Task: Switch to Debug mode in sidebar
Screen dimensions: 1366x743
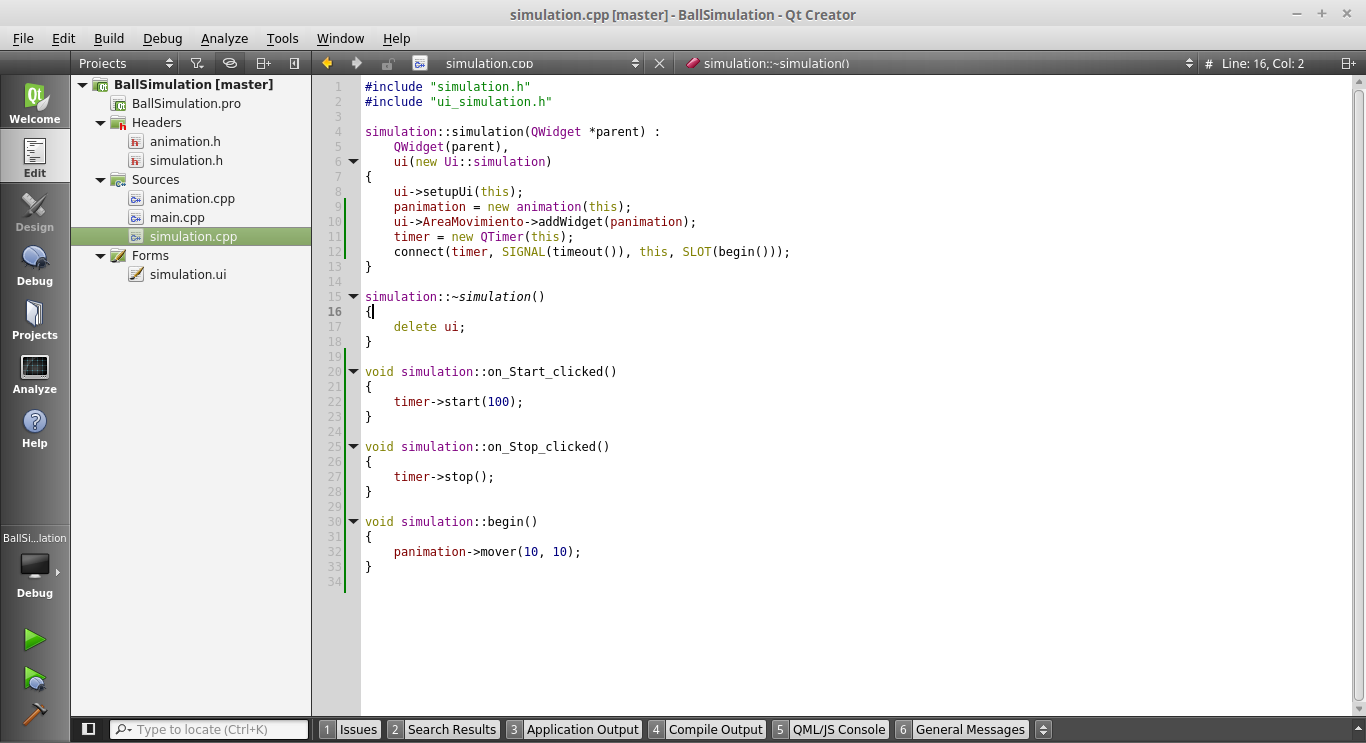Action: [x=35, y=265]
